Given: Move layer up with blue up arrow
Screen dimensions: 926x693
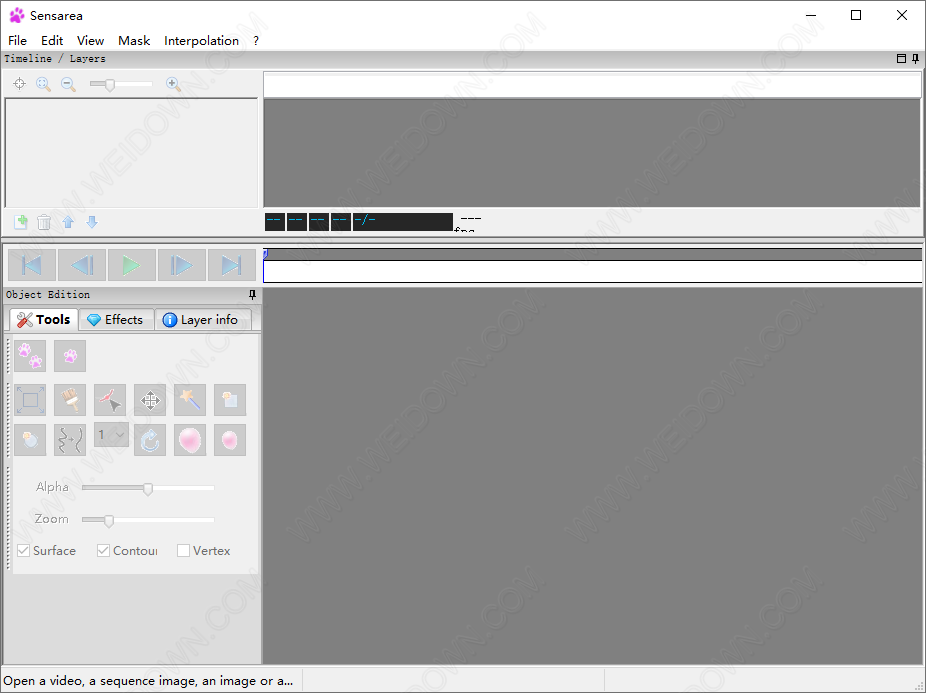Looking at the screenshot, I should click(x=68, y=222).
